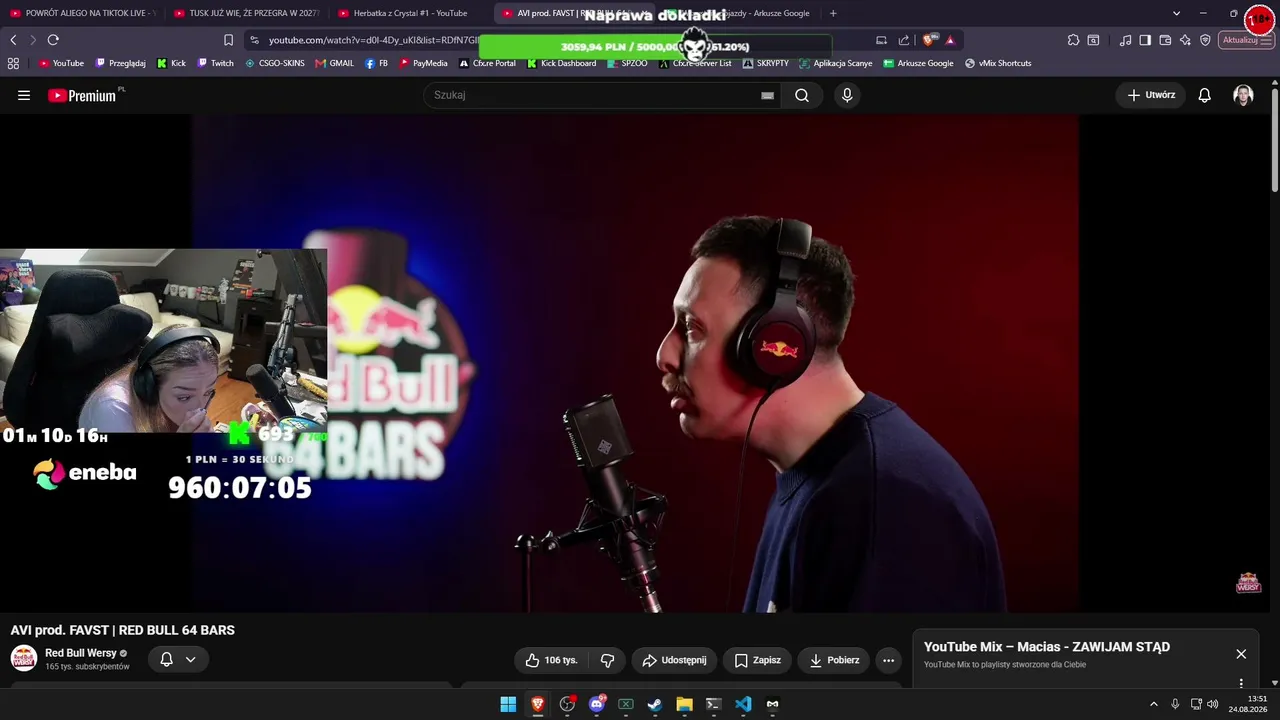Click the YouTube Mix – Macias playlist title
Image resolution: width=1280 pixels, height=720 pixels.
(x=1047, y=647)
